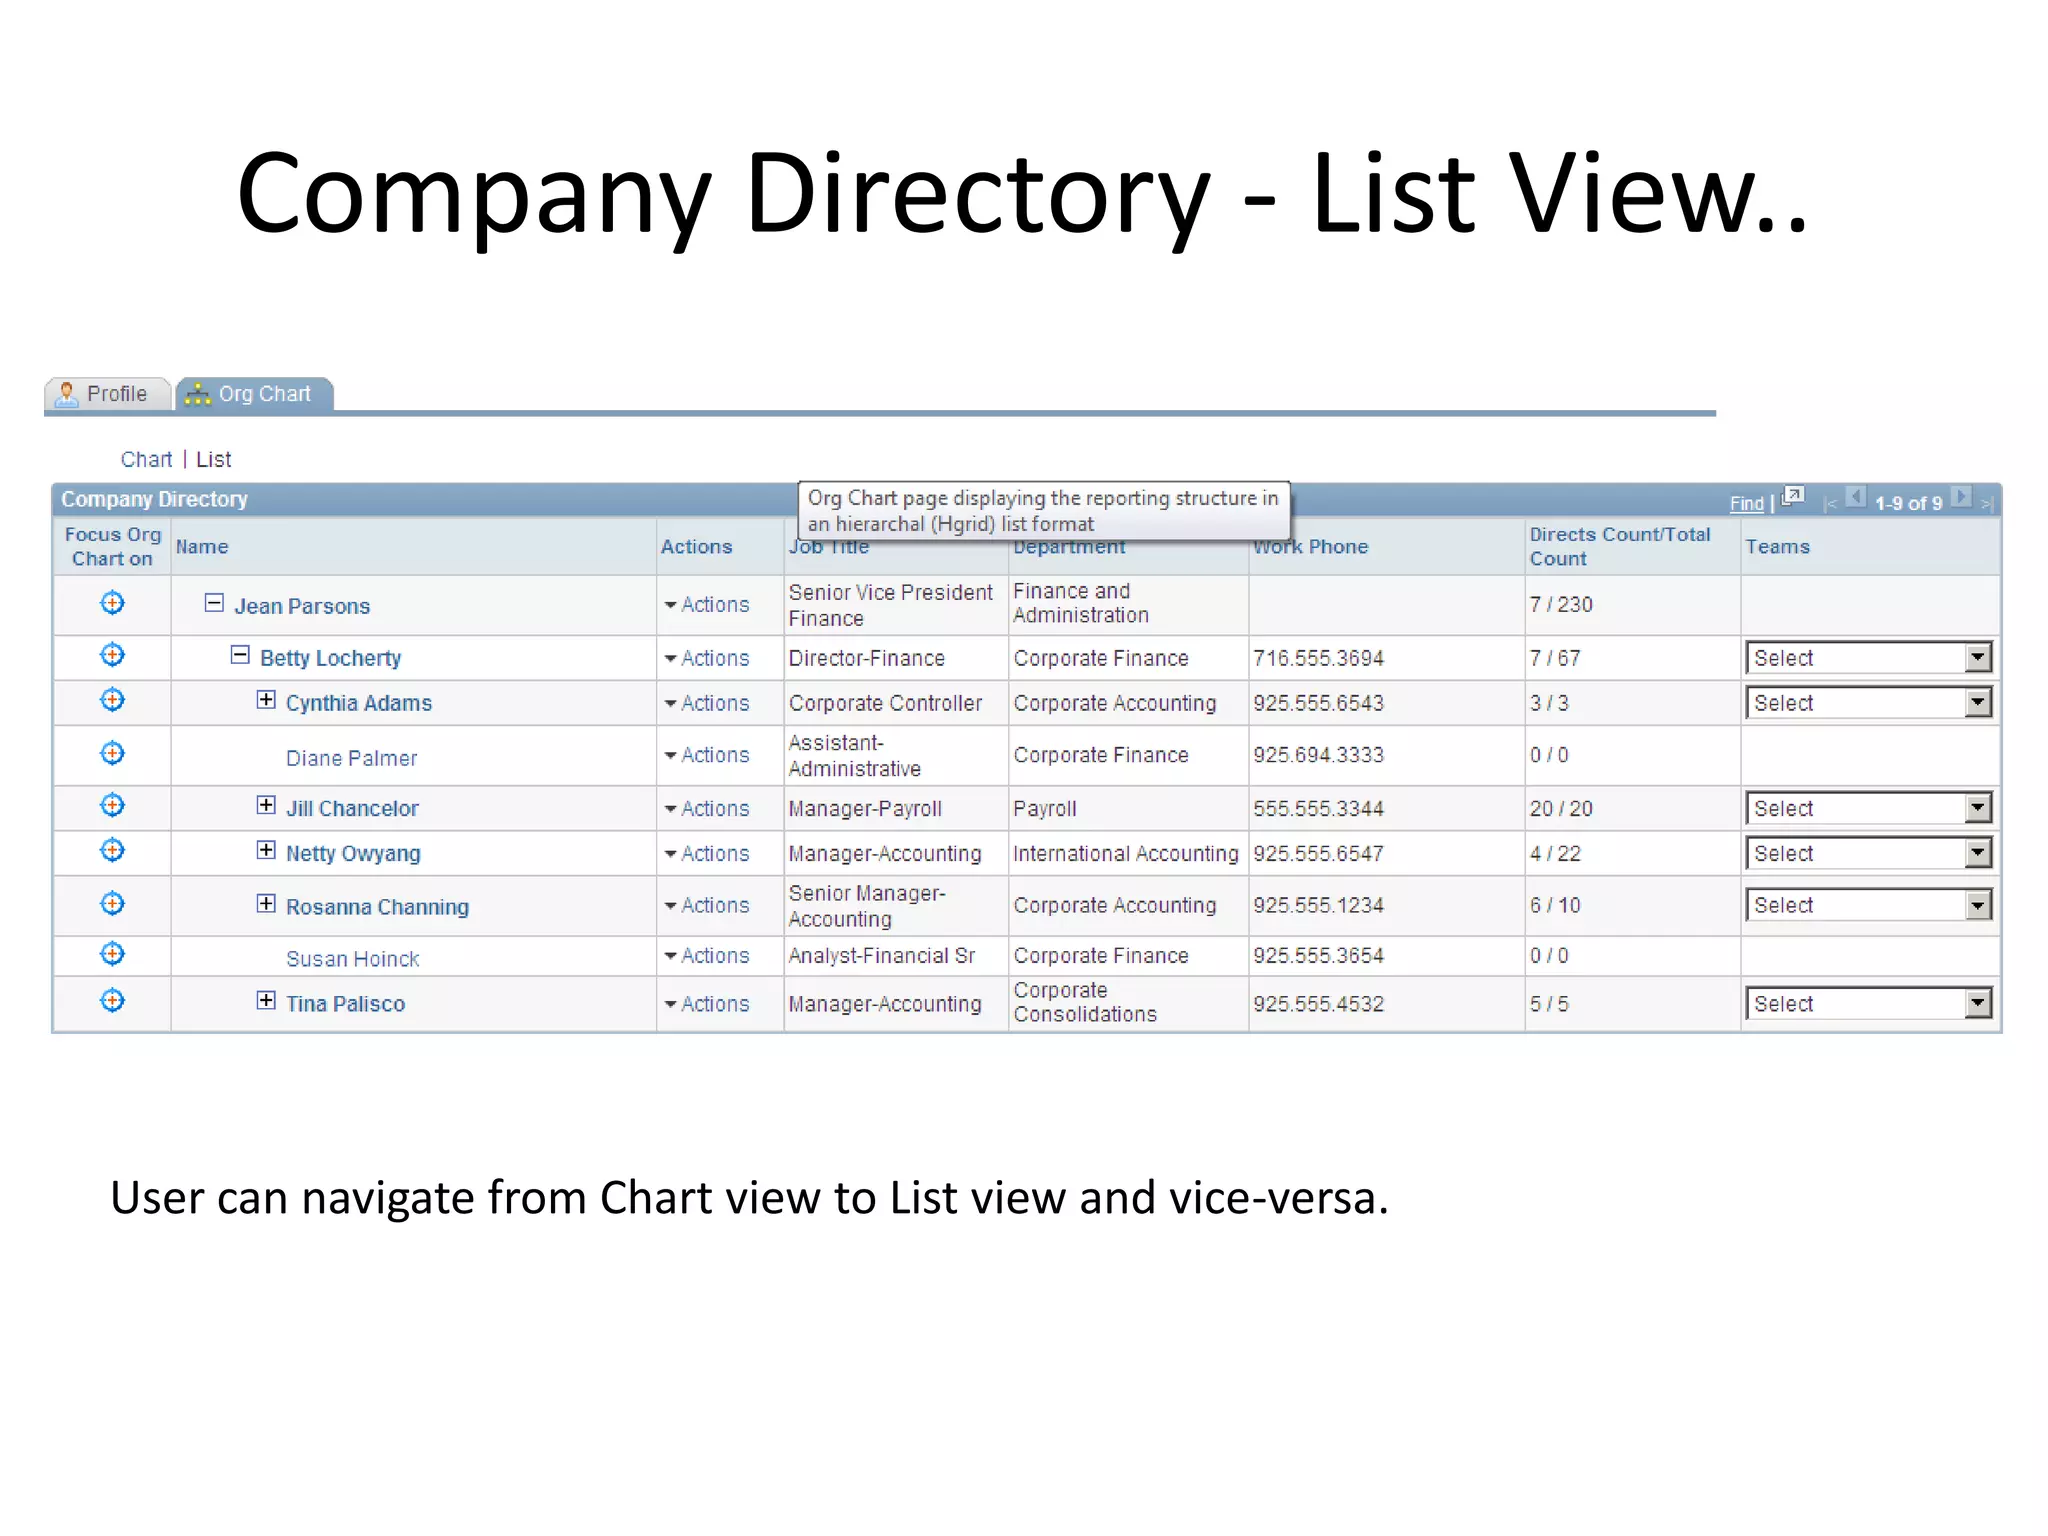Image resolution: width=2048 pixels, height=1536 pixels.
Task: Switch to the Org Chart tab
Action: click(x=254, y=394)
